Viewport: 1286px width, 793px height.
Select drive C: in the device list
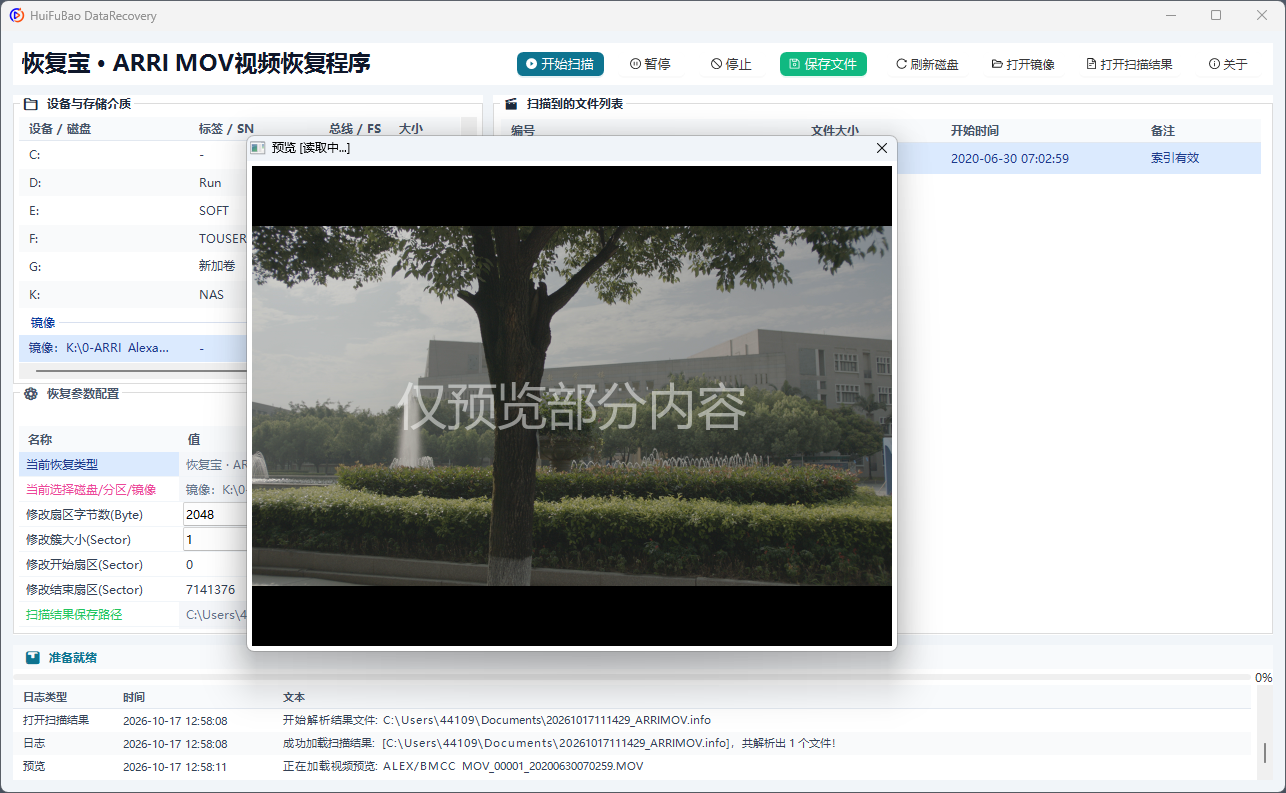coord(133,155)
